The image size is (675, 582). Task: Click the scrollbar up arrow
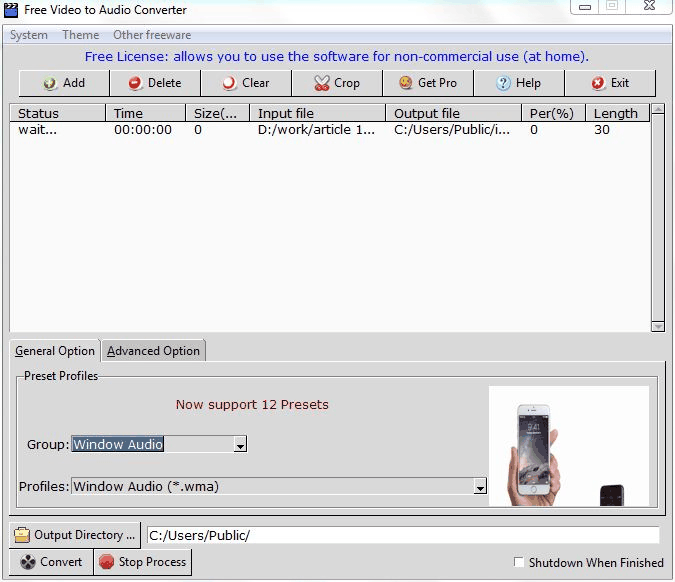click(x=658, y=108)
